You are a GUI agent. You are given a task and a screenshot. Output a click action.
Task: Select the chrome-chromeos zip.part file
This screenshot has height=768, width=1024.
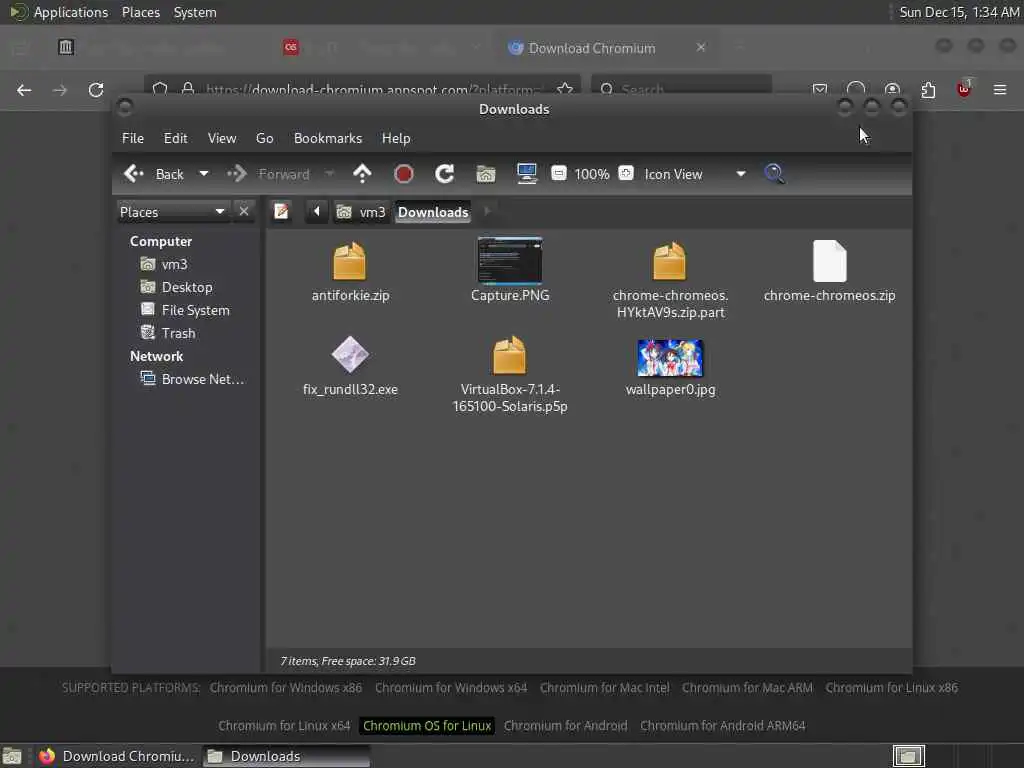pos(670,280)
